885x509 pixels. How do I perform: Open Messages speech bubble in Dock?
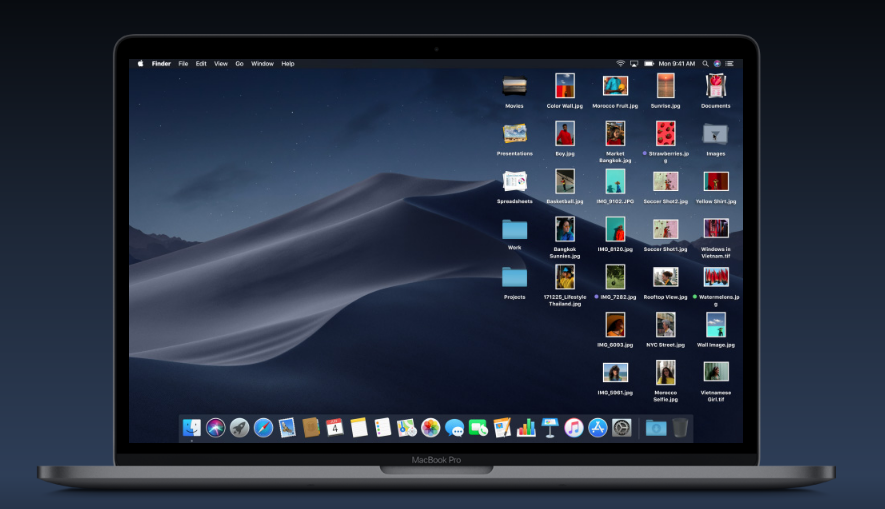tap(454, 428)
